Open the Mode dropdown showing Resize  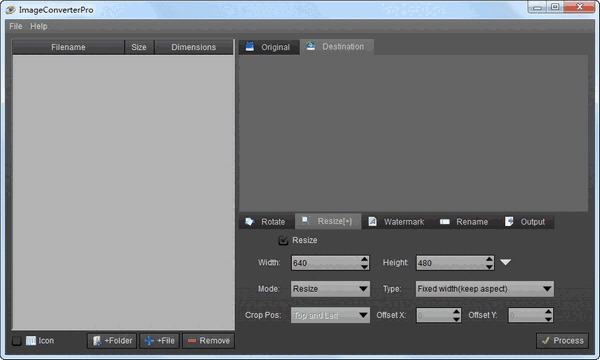(x=330, y=289)
